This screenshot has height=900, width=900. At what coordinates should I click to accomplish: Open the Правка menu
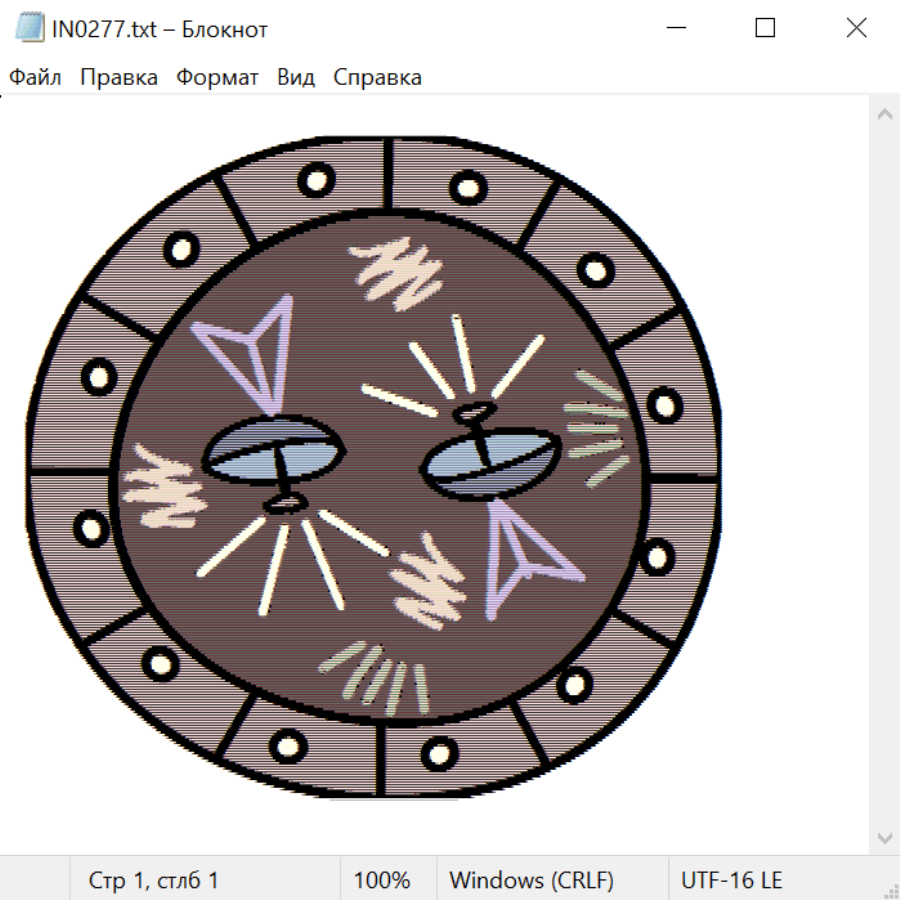119,78
